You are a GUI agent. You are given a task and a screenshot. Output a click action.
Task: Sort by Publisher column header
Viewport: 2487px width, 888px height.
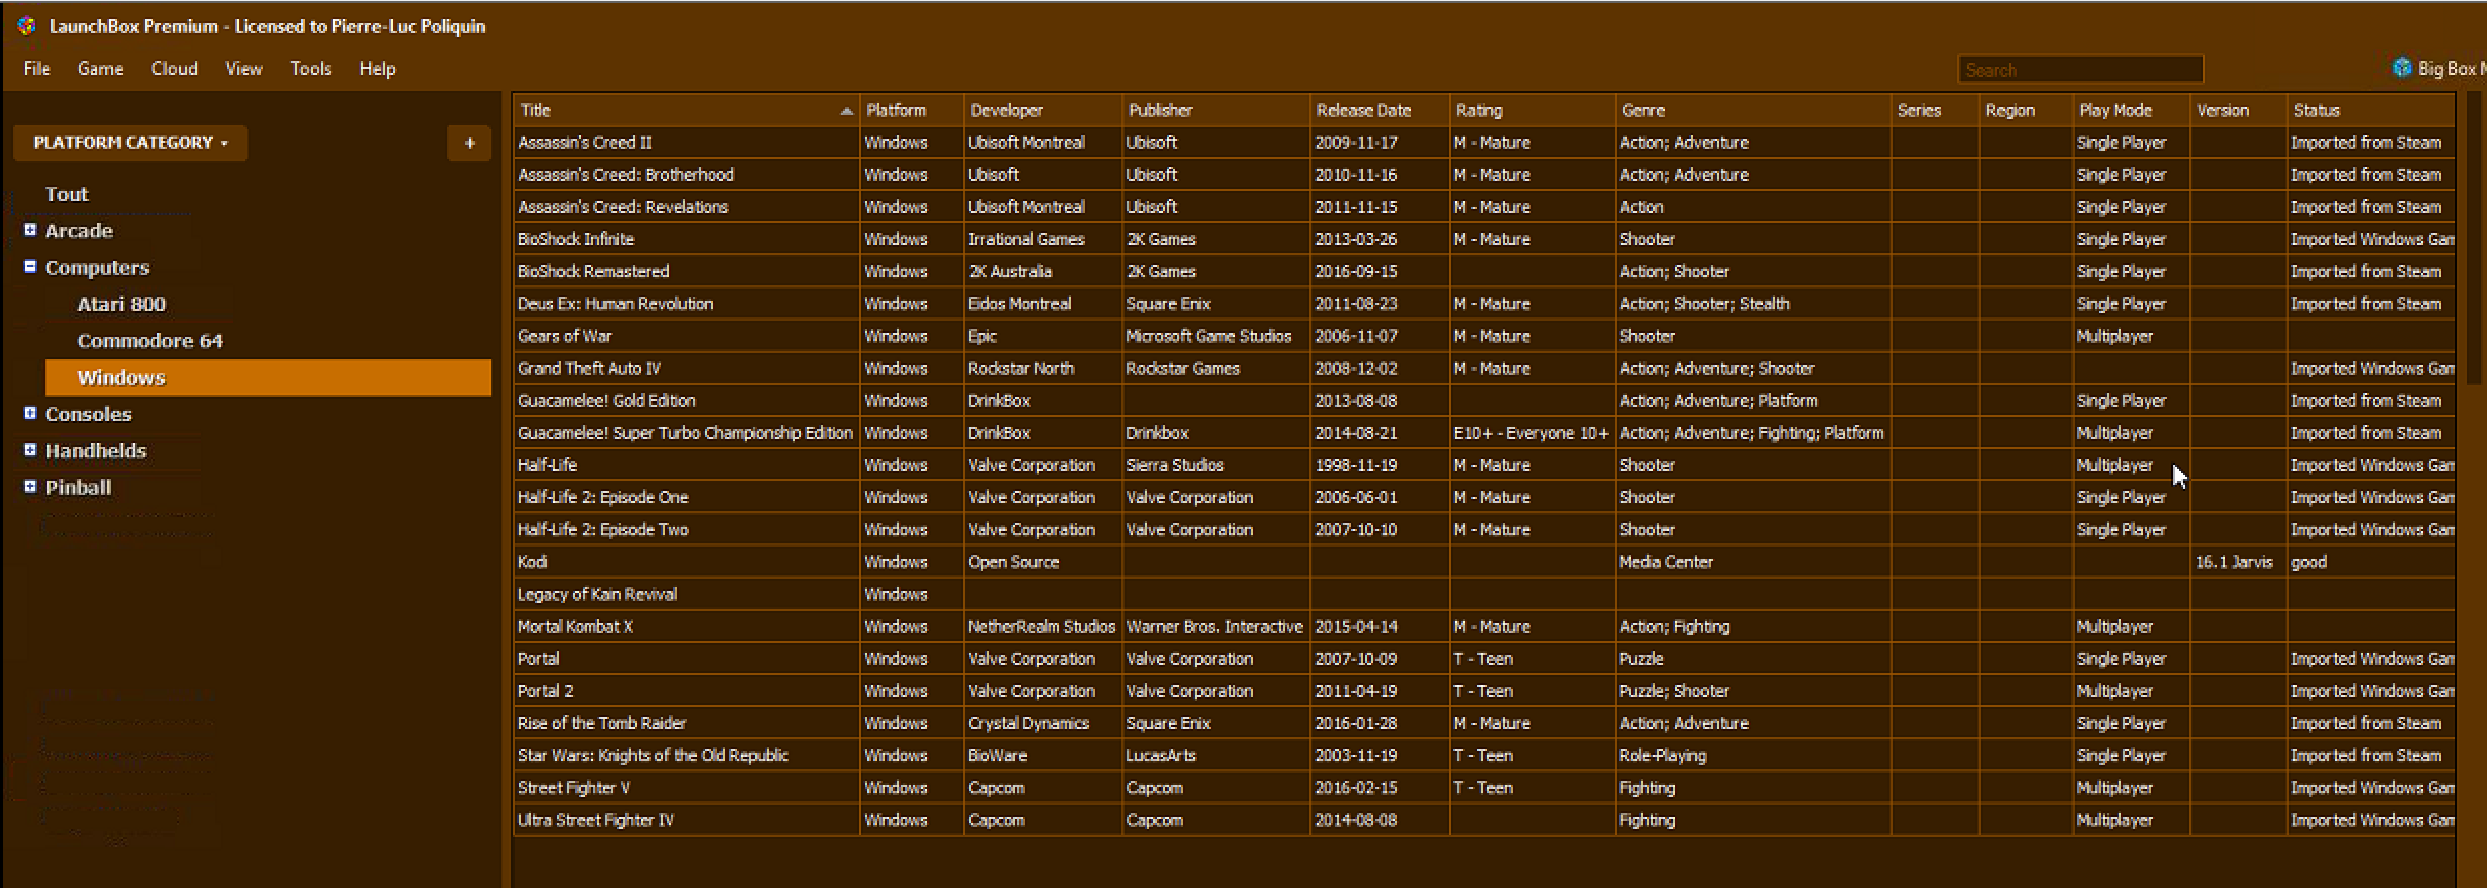click(x=1215, y=110)
